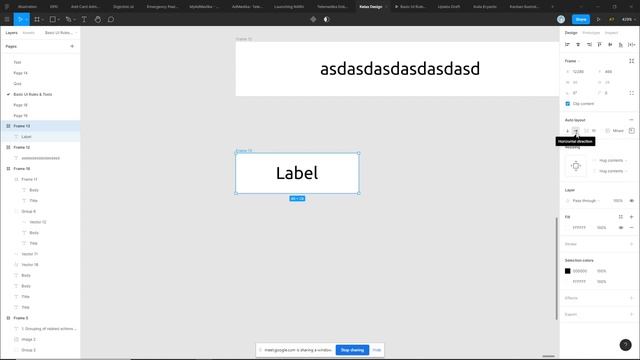The width and height of the screenshot is (640, 360).
Task: Select the Frame 13 layer
Action: tap(41, 126)
